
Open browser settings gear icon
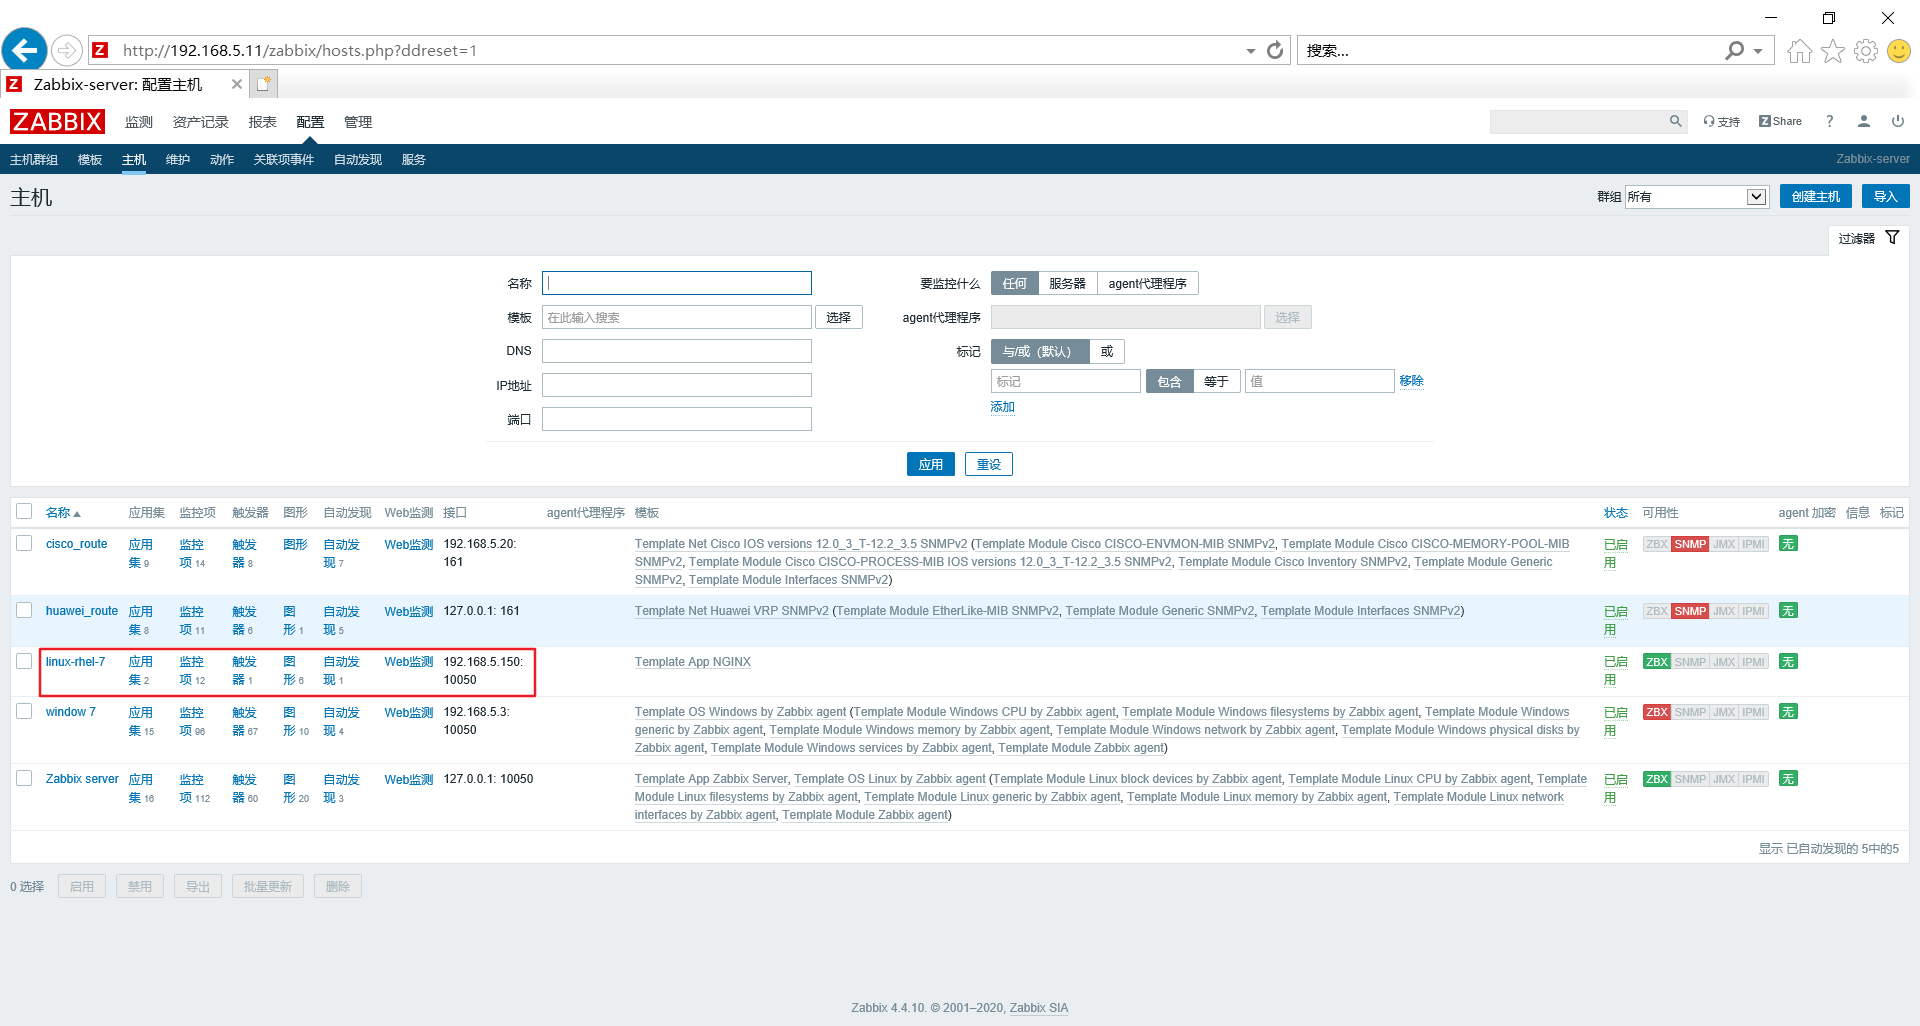(x=1866, y=51)
